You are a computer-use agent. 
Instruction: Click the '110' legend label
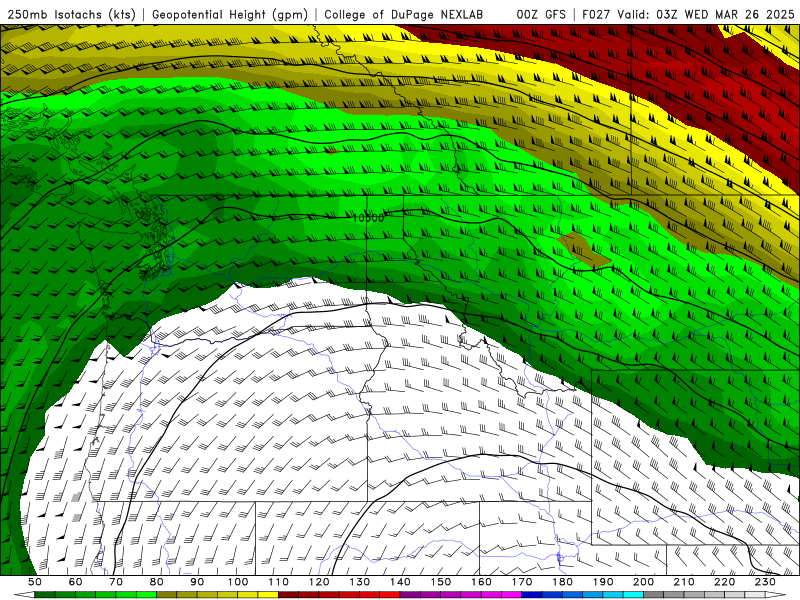(279, 582)
